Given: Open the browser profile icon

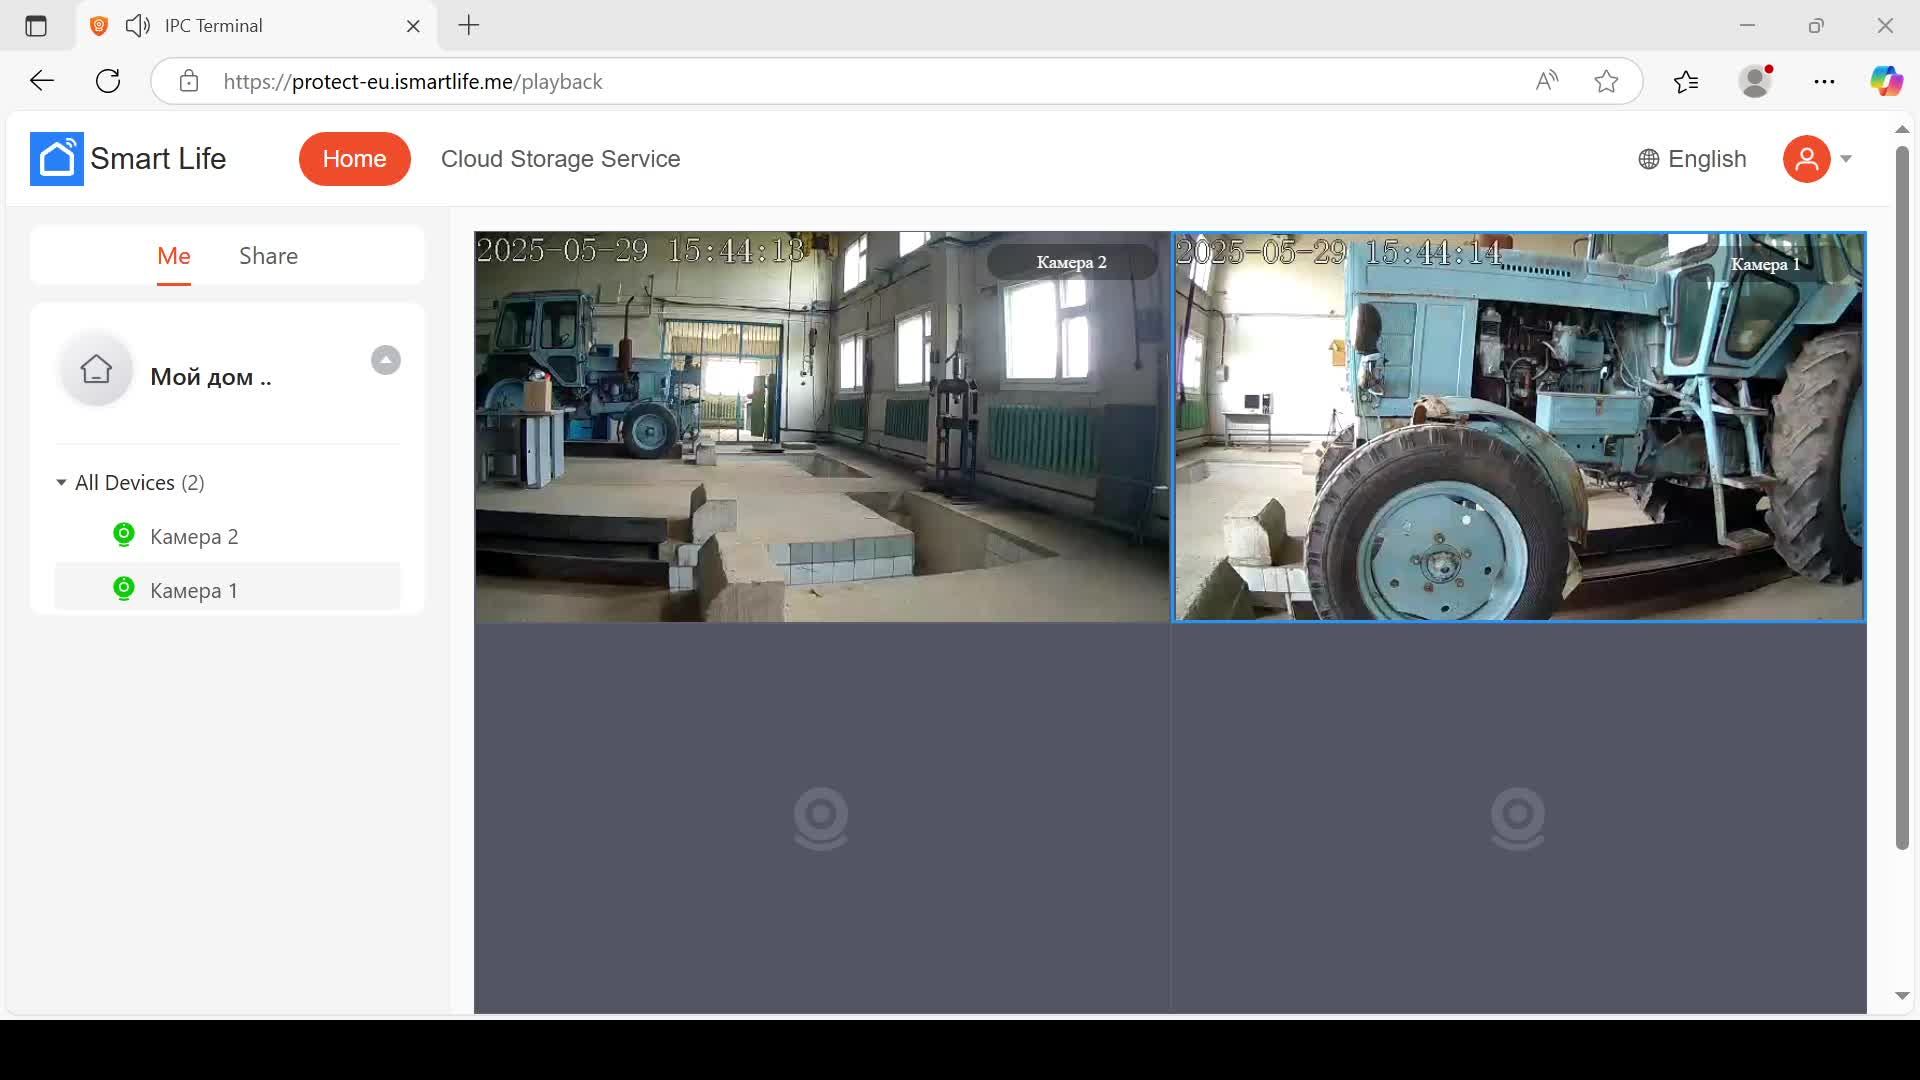Looking at the screenshot, I should click(x=1756, y=81).
